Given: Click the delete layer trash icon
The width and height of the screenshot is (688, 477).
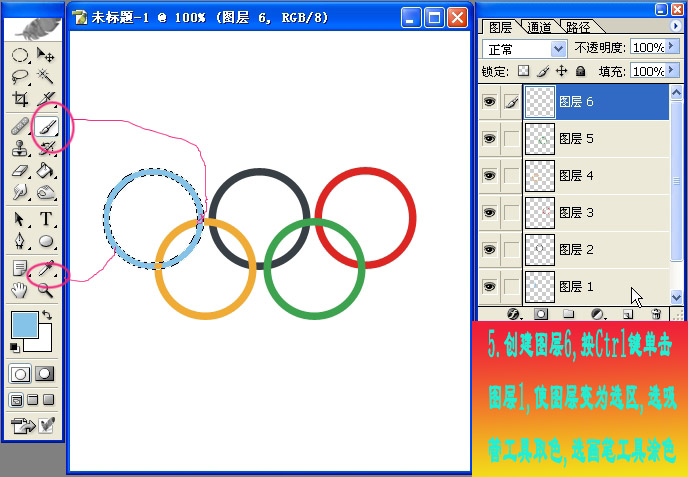Looking at the screenshot, I should pos(656,314).
